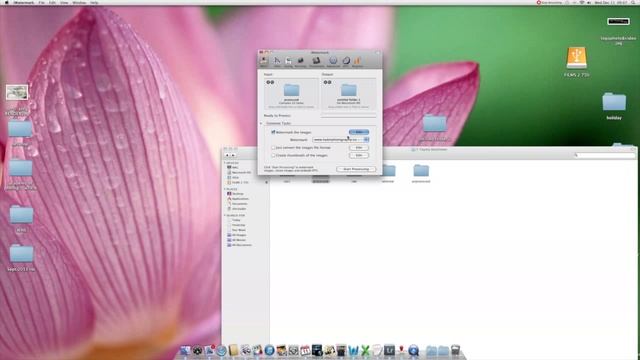
Task: Open Finder from the Dock
Action: (185, 351)
